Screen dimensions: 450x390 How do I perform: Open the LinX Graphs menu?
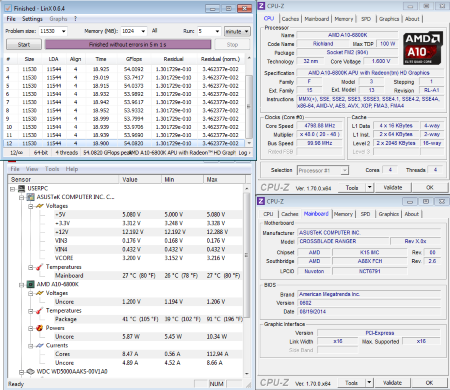point(58,19)
